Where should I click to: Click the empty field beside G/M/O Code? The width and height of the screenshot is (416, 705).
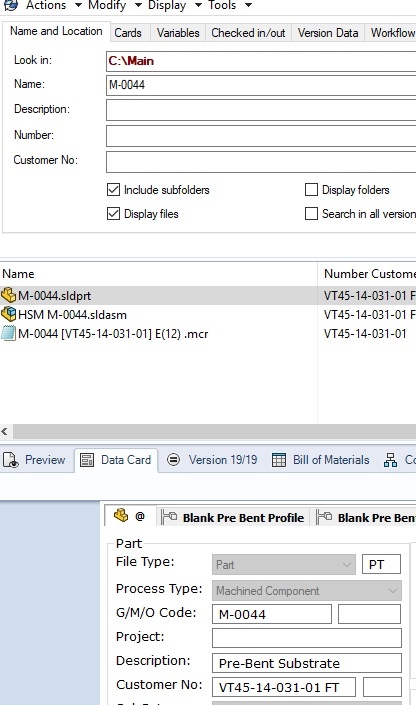point(369,614)
